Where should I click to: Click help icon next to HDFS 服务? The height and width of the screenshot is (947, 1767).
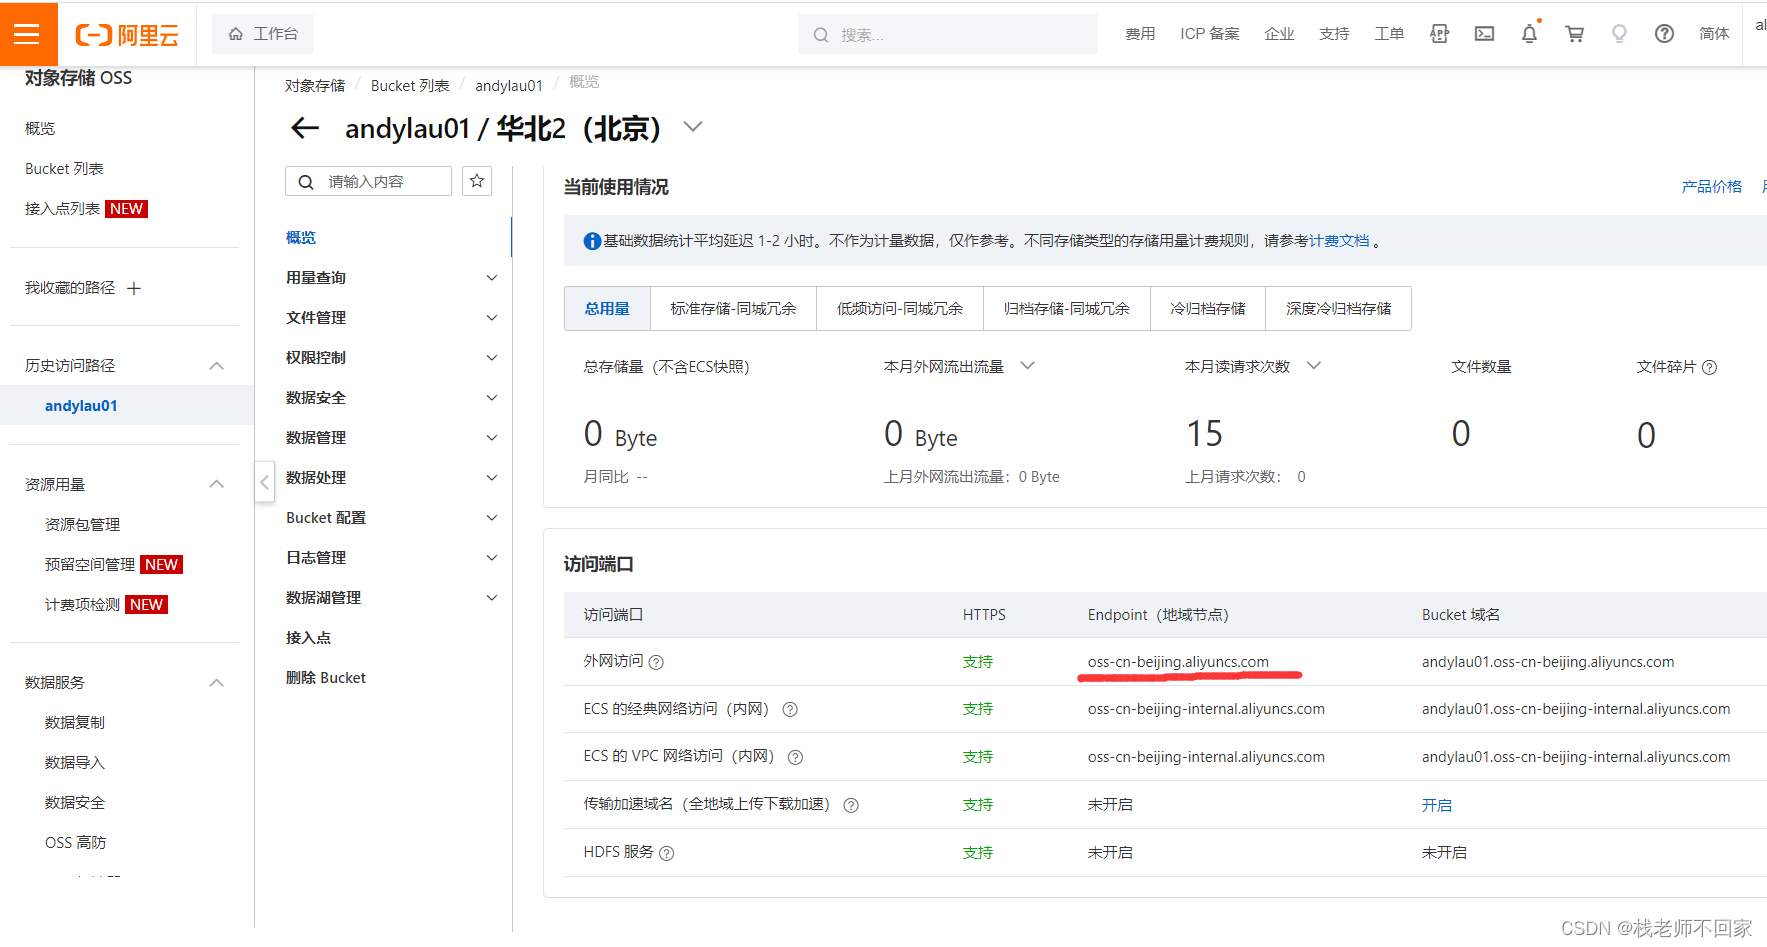pos(667,853)
